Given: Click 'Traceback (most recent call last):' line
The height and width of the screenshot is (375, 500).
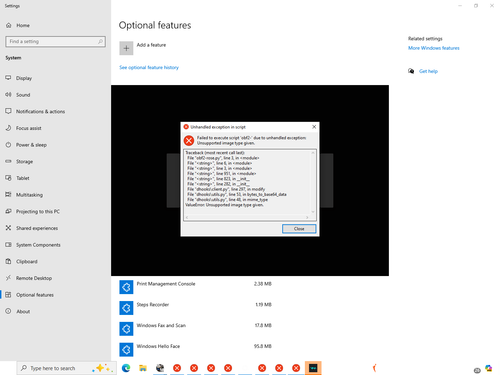Looking at the screenshot, I should [x=215, y=153].
